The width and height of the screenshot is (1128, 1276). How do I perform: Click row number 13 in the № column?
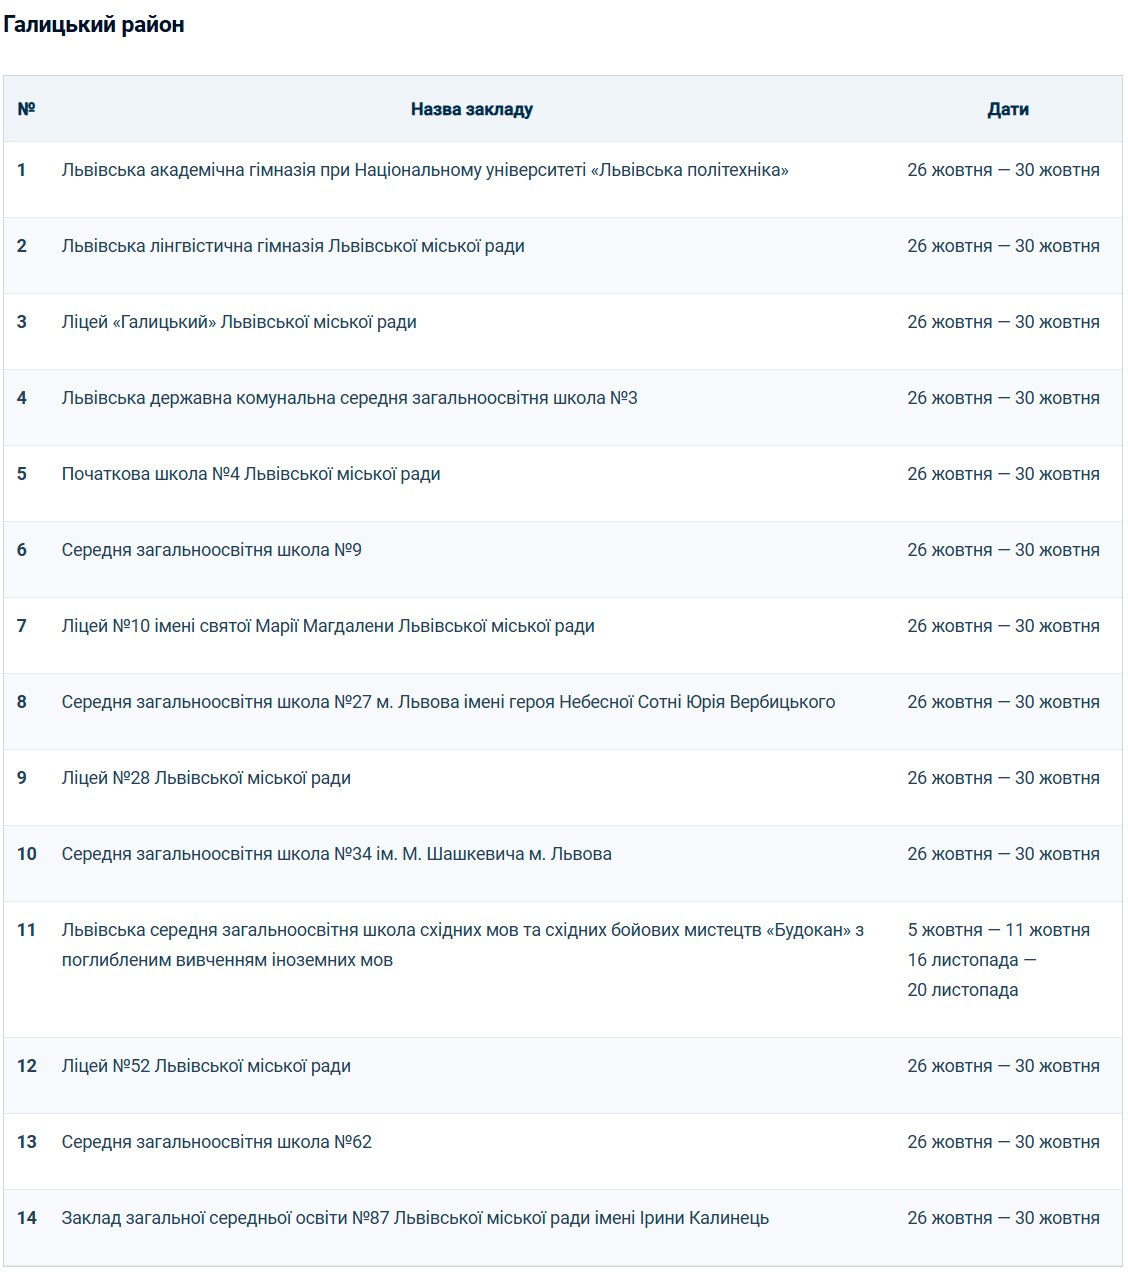pyautogui.click(x=27, y=1142)
